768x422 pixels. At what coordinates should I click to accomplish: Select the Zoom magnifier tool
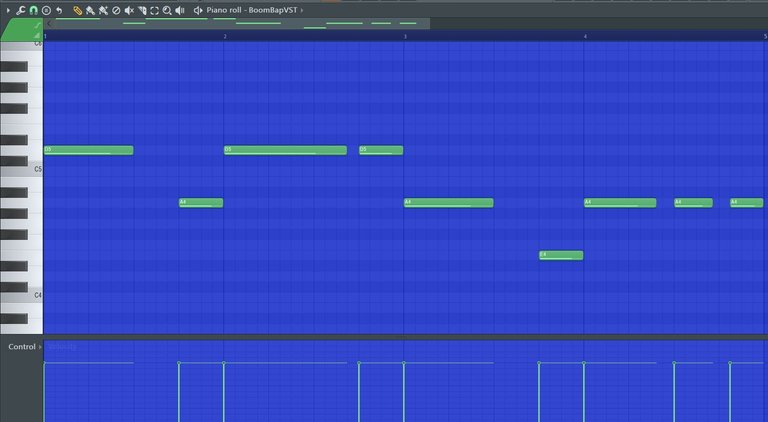tap(167, 10)
